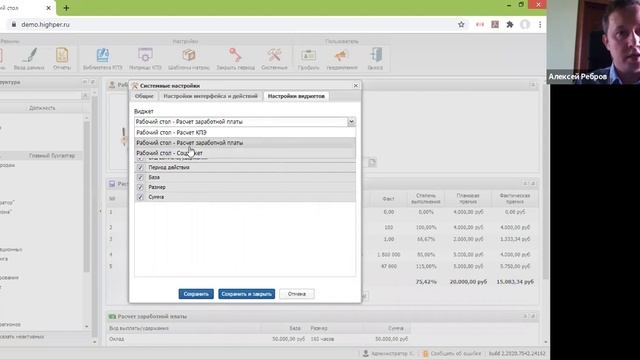The image size is (640, 360).
Task: Open the Ввод данных toolbar icon
Action: tap(29, 56)
